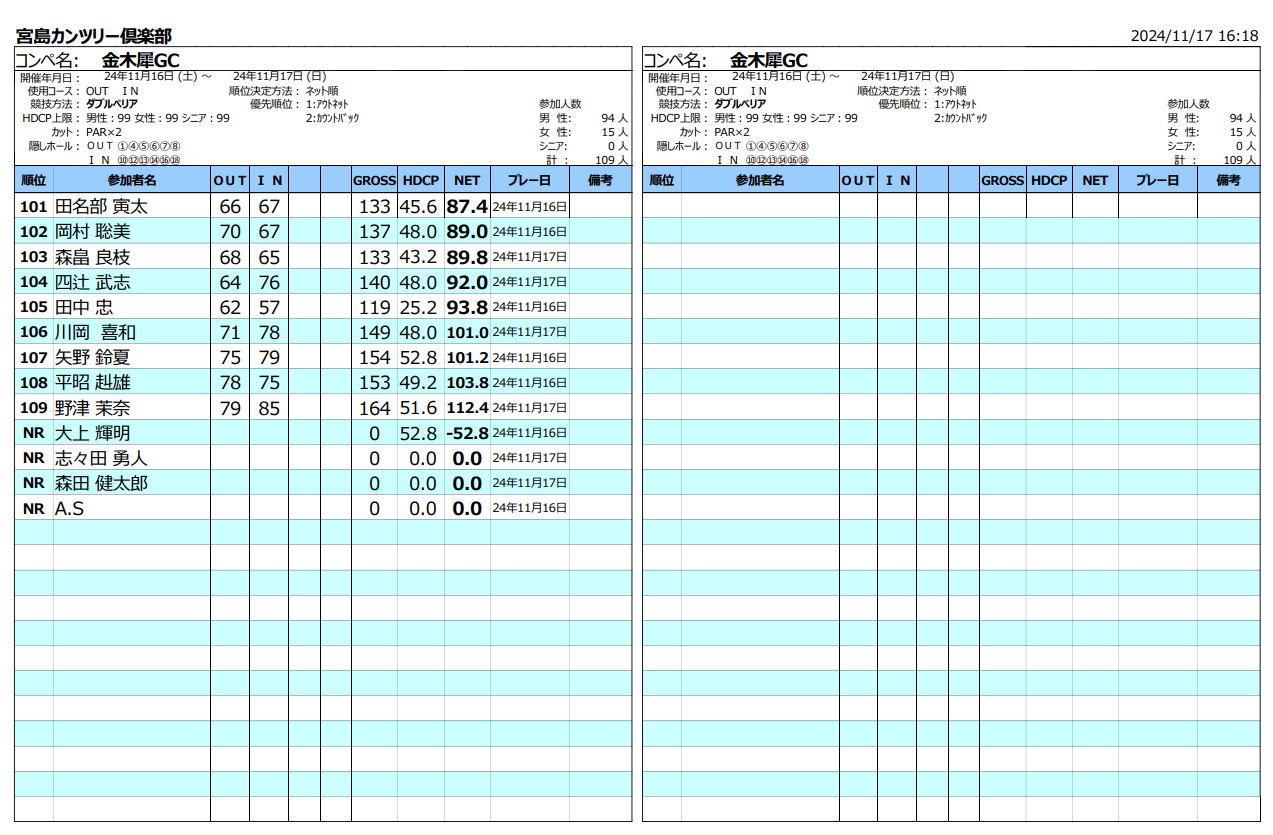Click GROSS value 137

click(x=375, y=232)
